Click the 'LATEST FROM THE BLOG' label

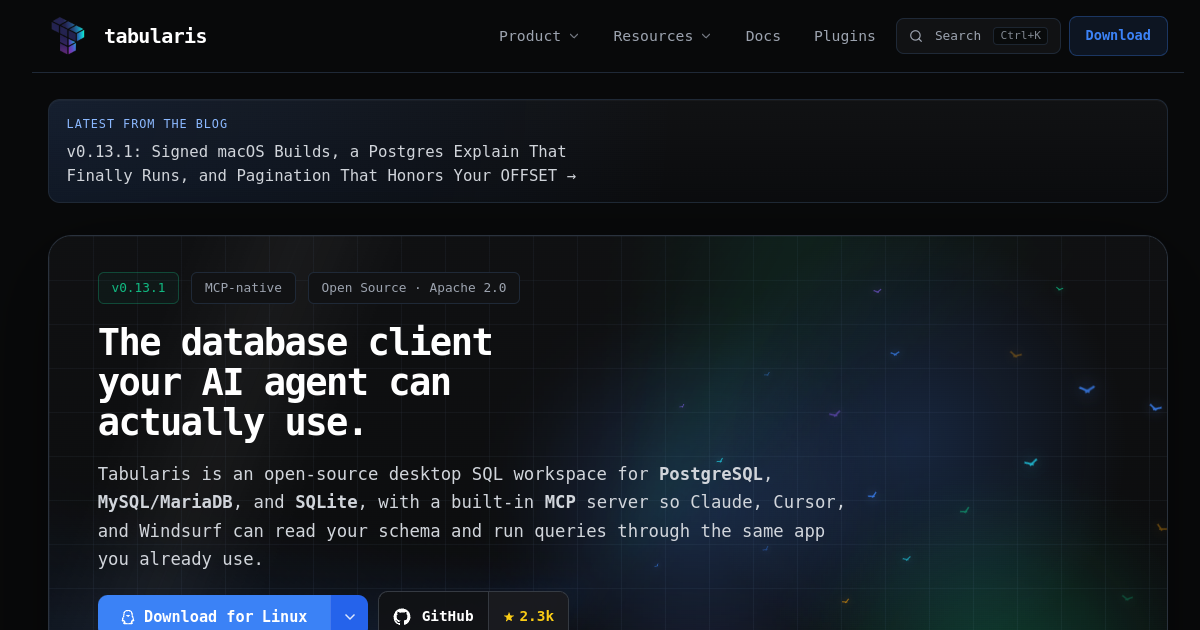pyautogui.click(x=147, y=124)
